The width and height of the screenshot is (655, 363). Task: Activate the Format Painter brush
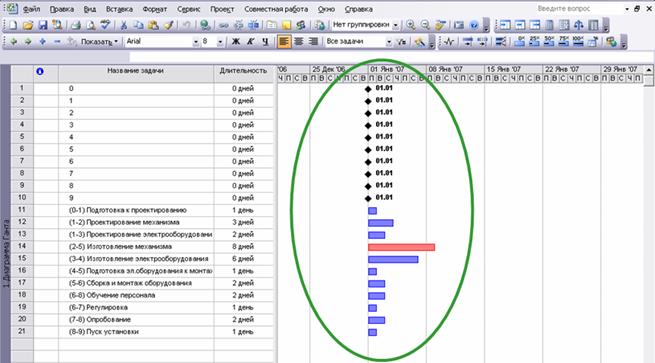(x=168, y=25)
